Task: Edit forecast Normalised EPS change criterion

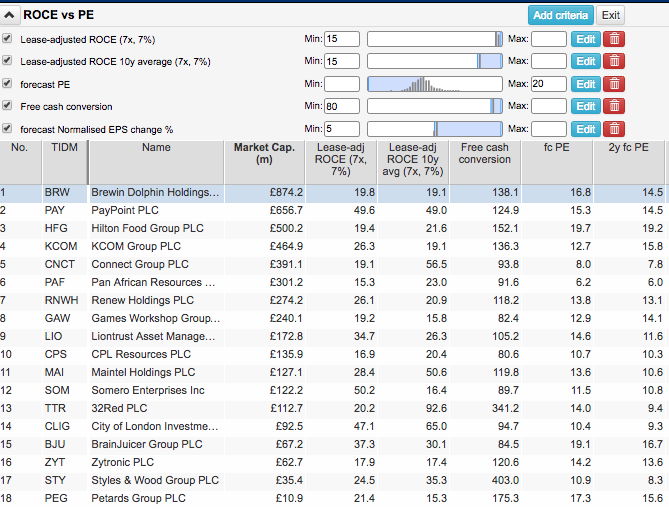Action: (586, 129)
